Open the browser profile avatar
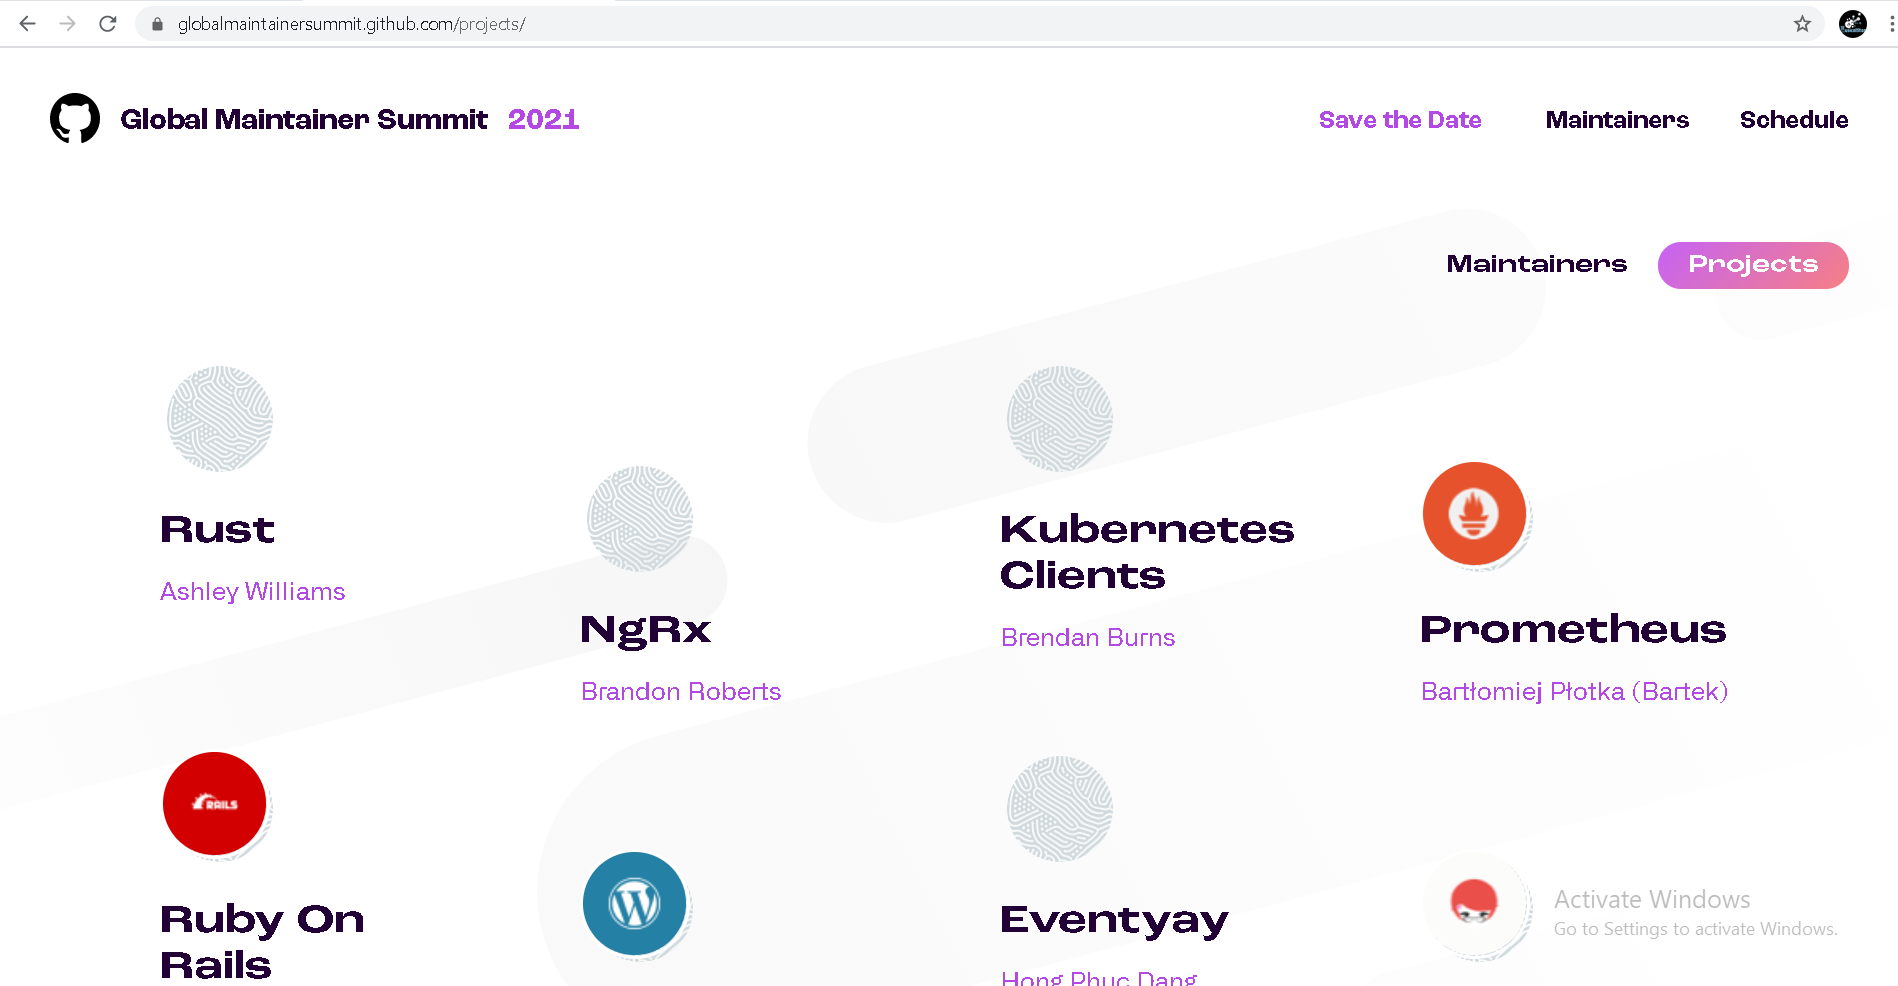 pyautogui.click(x=1853, y=24)
